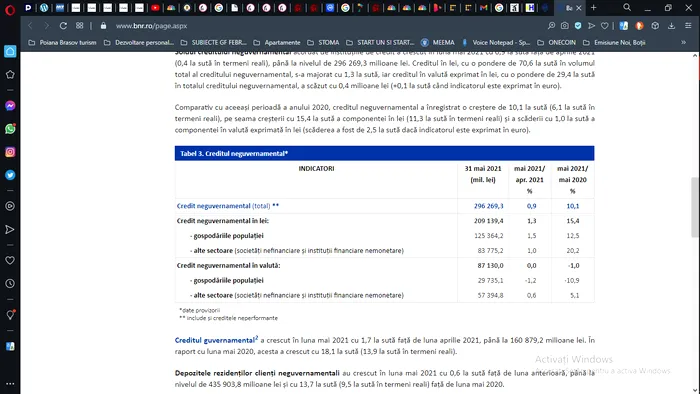Expand the Emisiune Noi, Boții bookmark folder
700x394 pixels.
614,42
